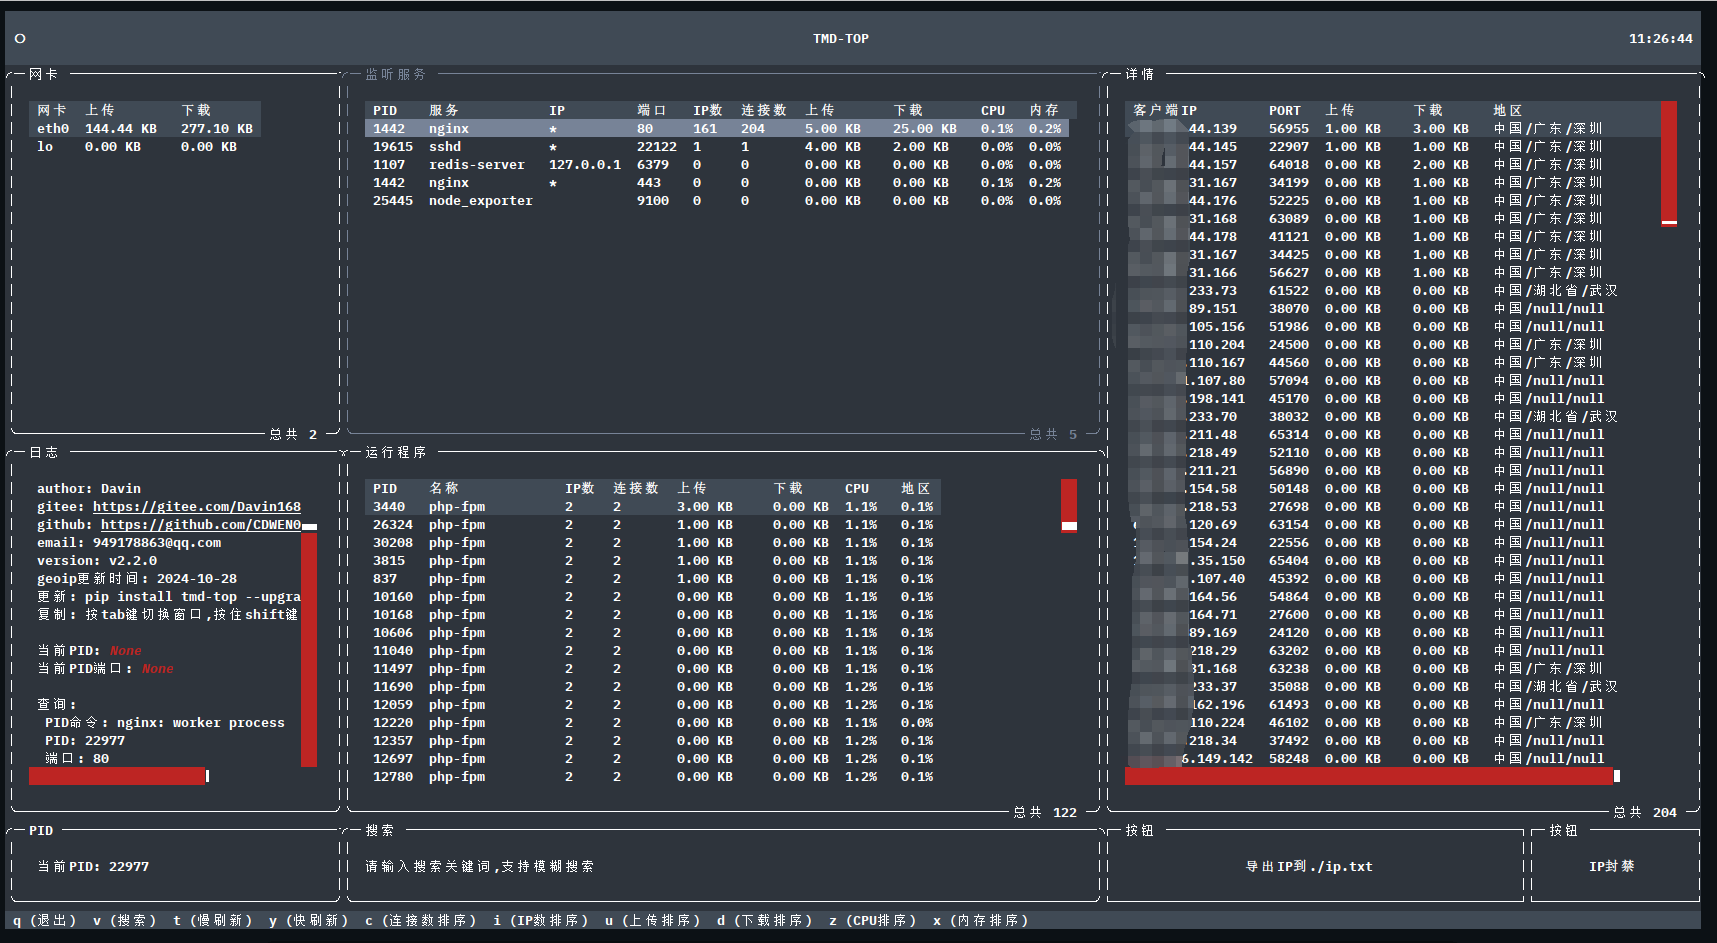Click the circle icon in the header

pos(20,39)
